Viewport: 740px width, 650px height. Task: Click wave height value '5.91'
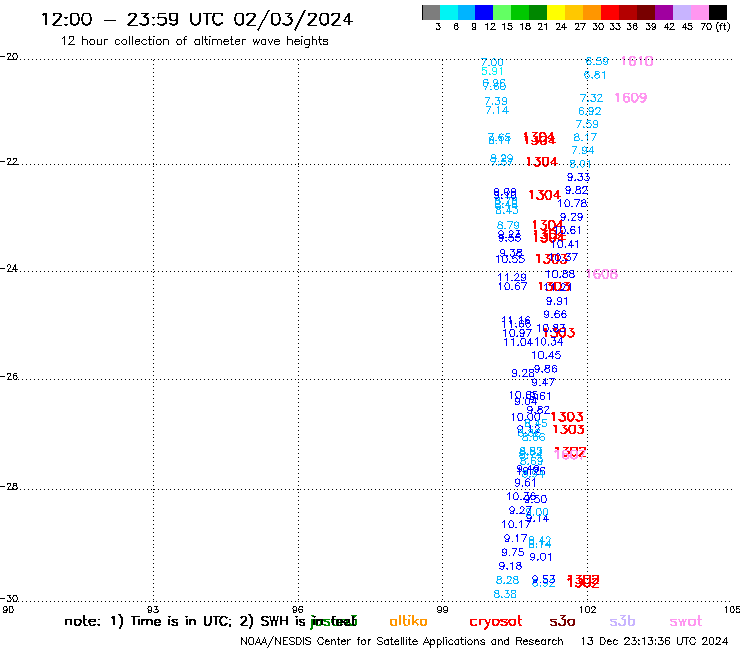492,71
